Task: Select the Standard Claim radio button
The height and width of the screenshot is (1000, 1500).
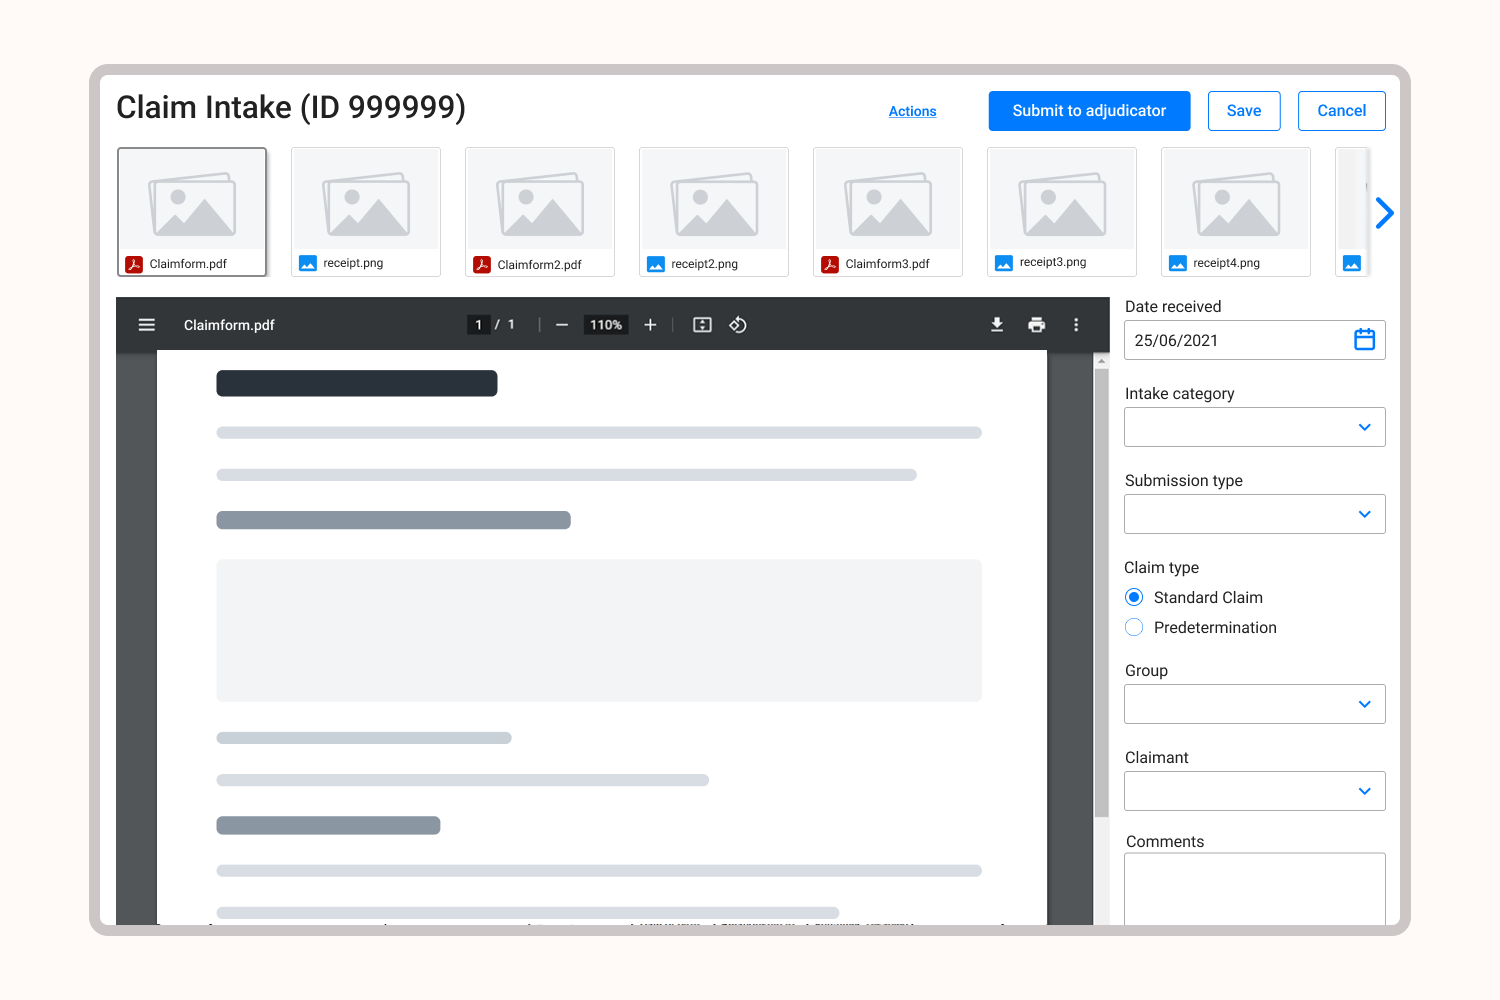Action: 1134,597
